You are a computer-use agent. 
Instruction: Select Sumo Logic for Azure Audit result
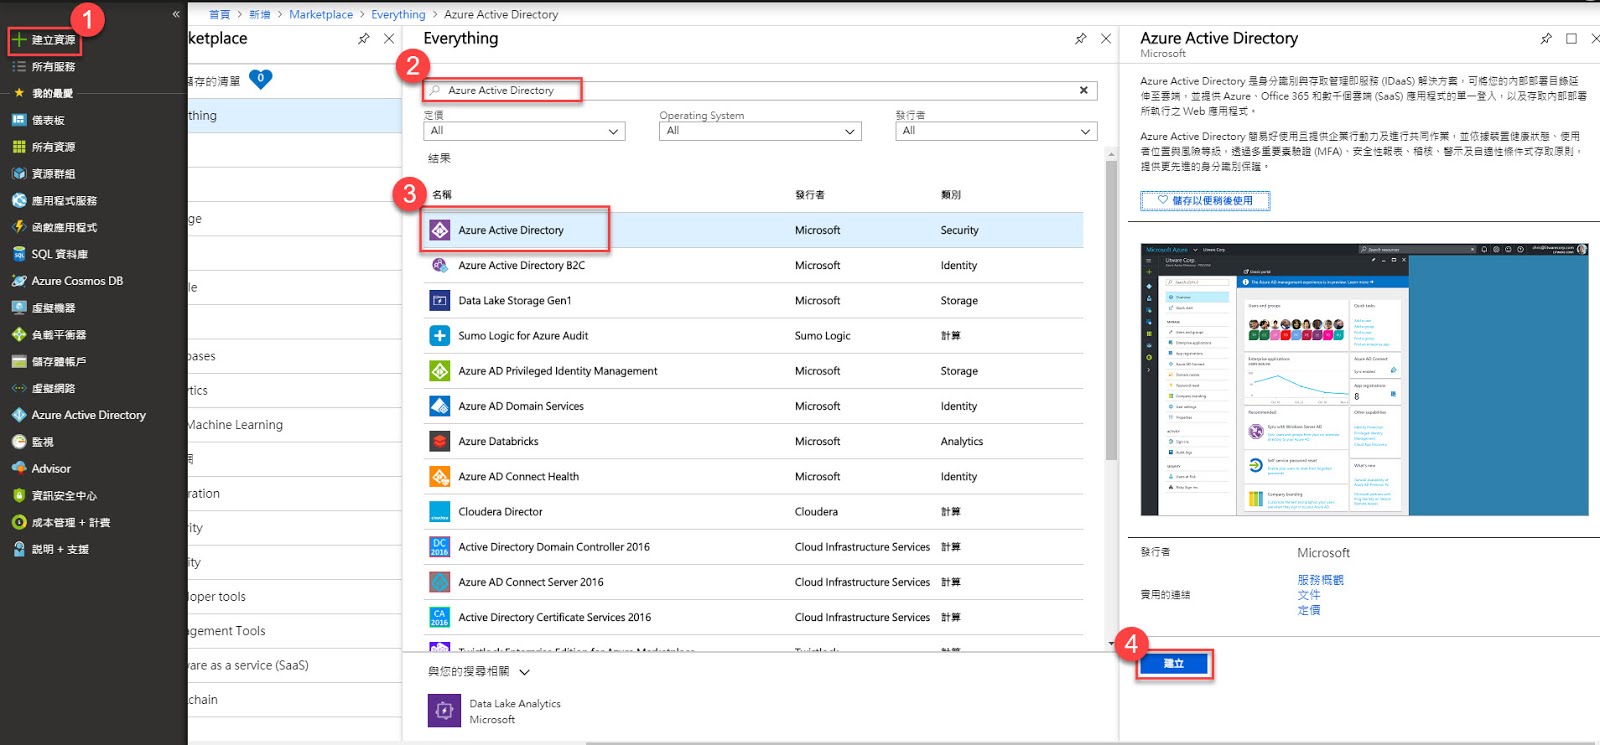coord(753,336)
